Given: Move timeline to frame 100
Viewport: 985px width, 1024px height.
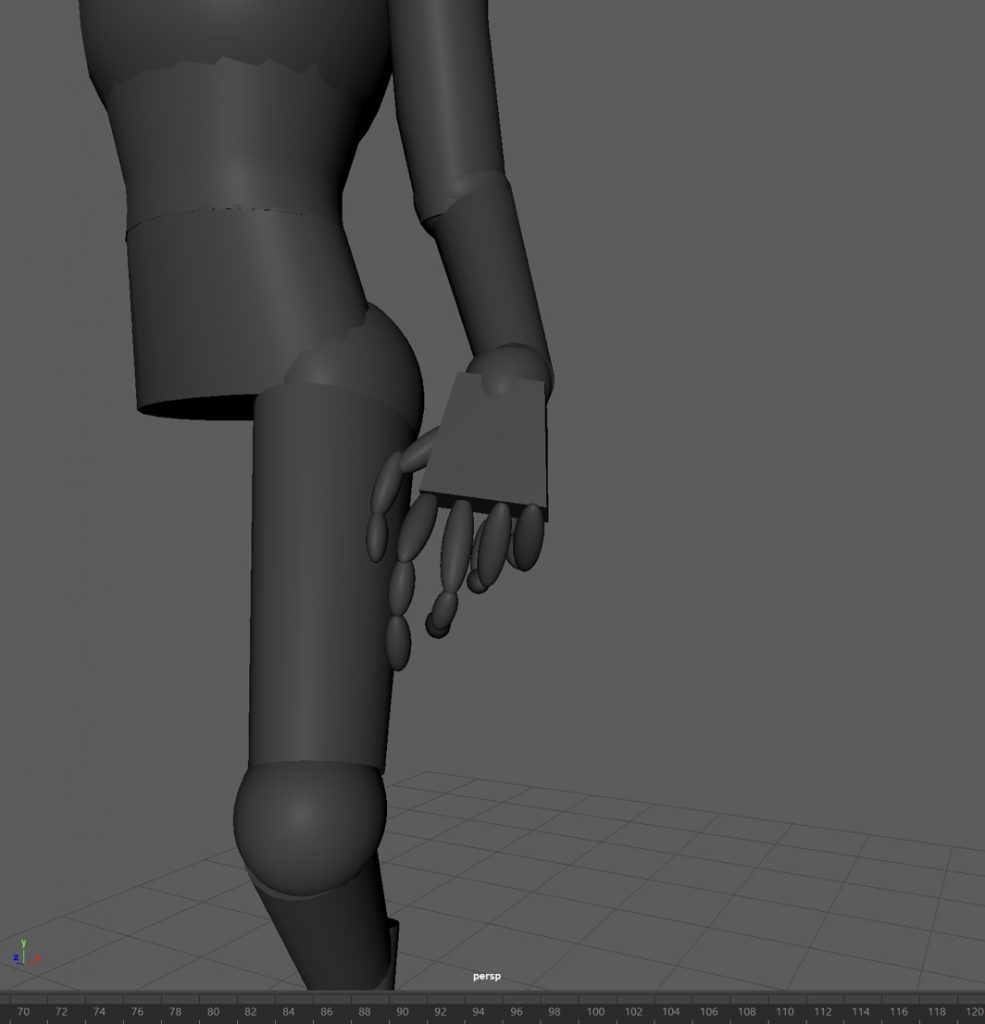Looking at the screenshot, I should tap(594, 1011).
